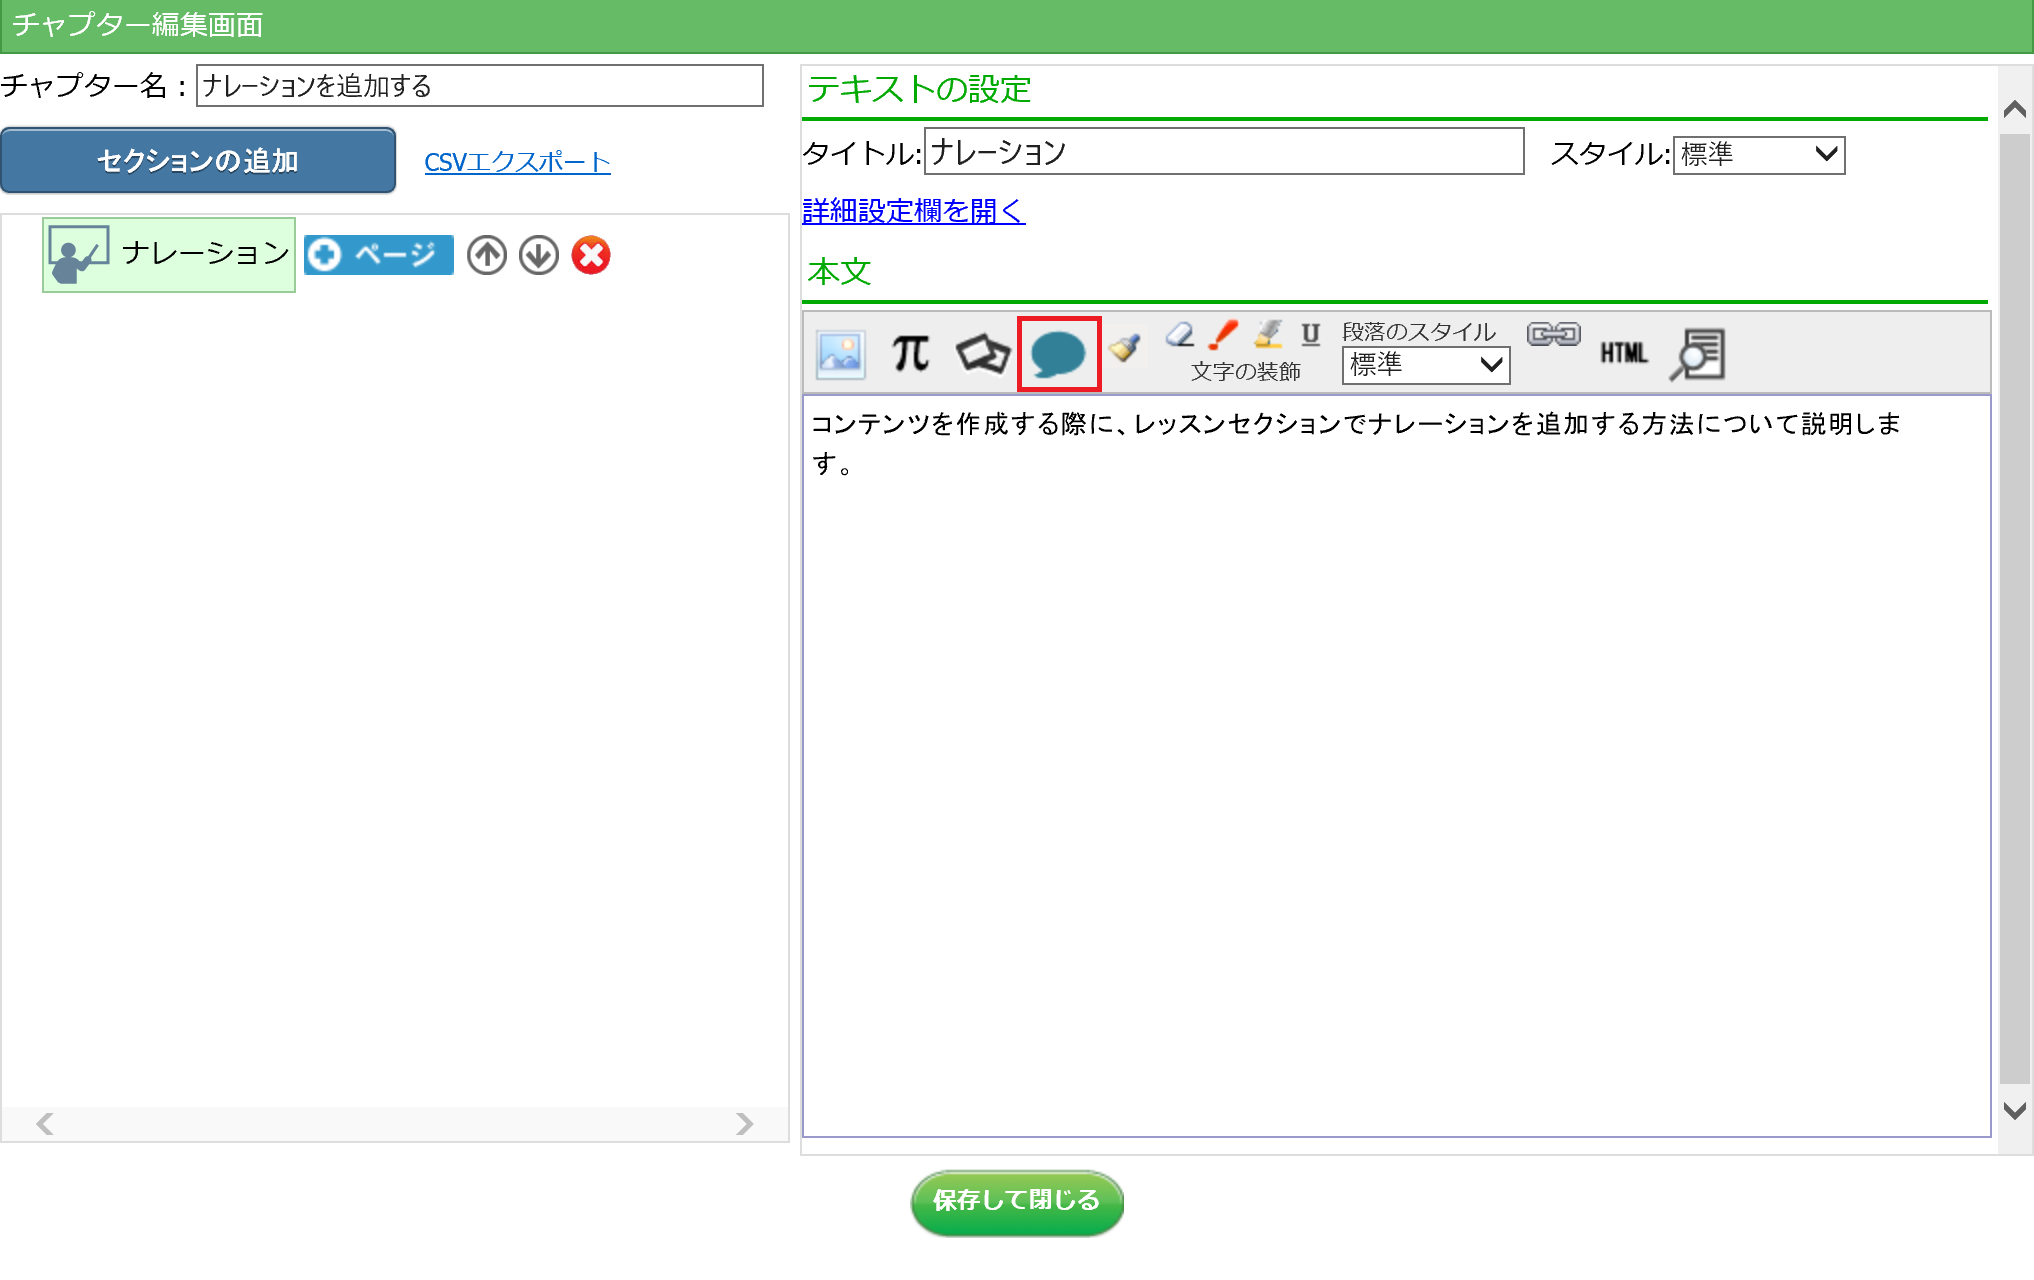Open 詳細設定欄を開く link
This screenshot has height=1280, width=2034.
tap(913, 211)
